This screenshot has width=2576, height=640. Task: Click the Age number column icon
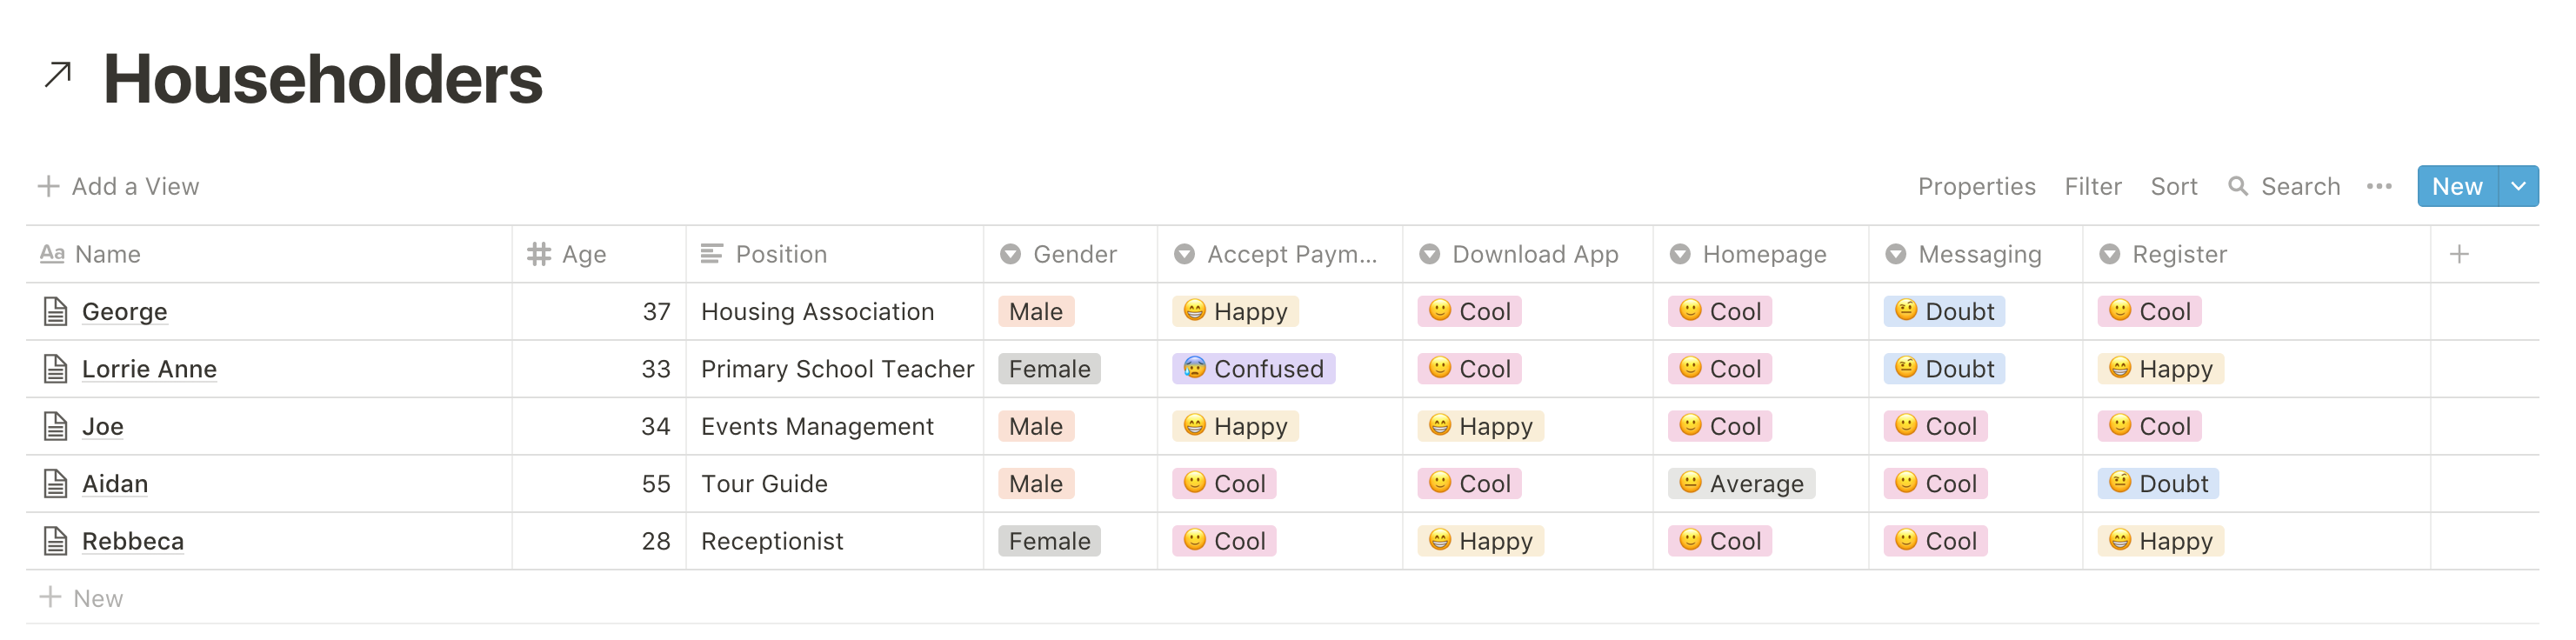[x=539, y=254]
